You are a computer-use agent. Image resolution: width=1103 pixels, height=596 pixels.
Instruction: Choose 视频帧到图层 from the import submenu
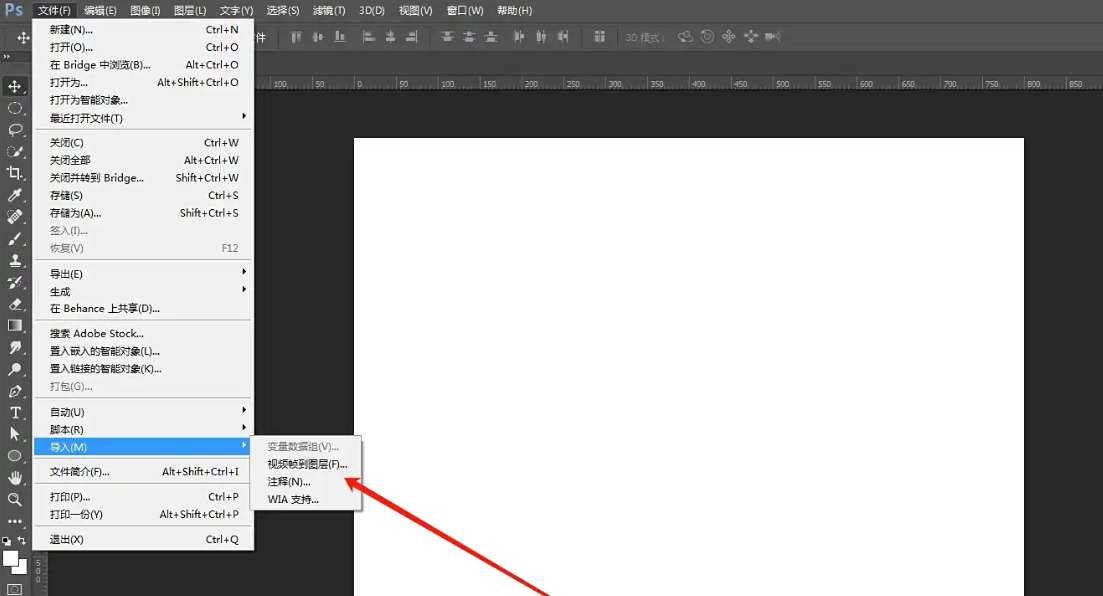pyautogui.click(x=307, y=464)
